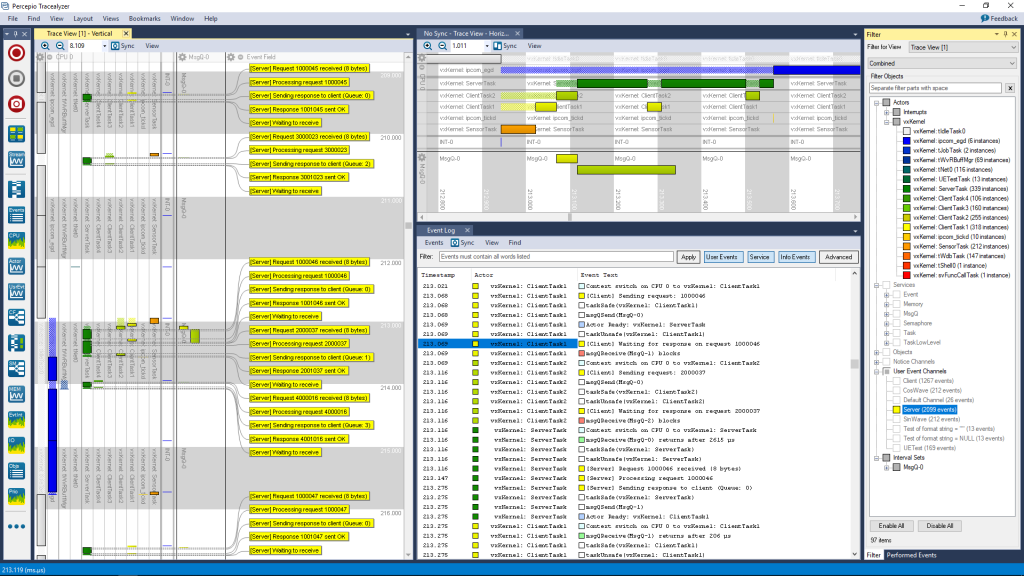Zoom in on the horizontal trace view
Image resolution: width=1024 pixels, height=576 pixels.
pos(428,46)
